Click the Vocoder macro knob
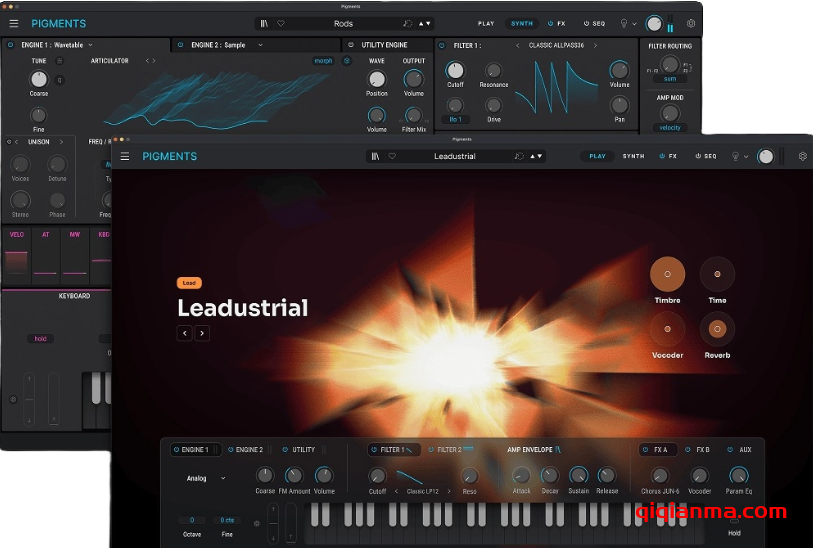The image size is (813, 548). tap(667, 329)
